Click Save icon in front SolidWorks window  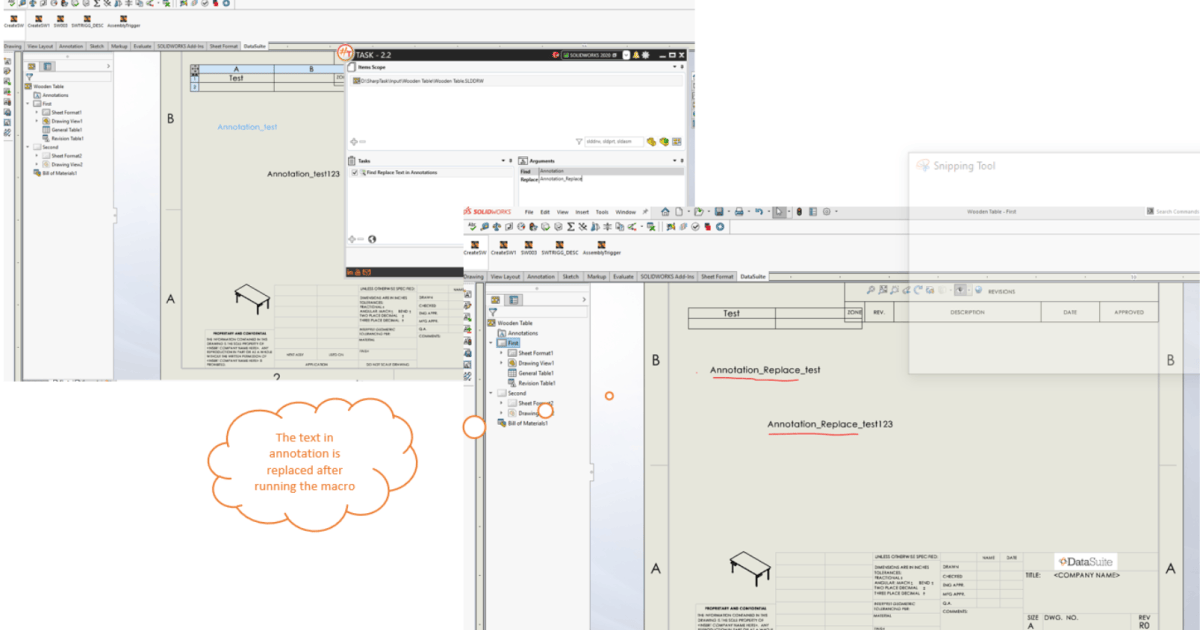coord(719,212)
